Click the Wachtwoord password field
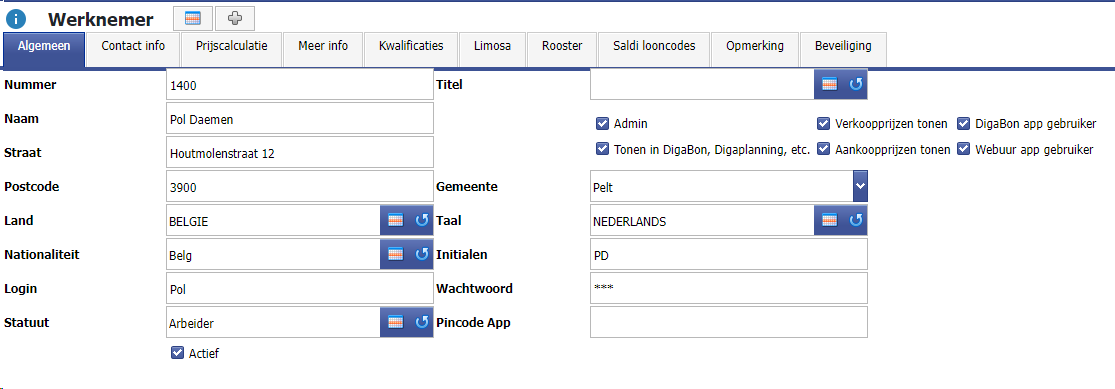This screenshot has width=1115, height=389. (x=729, y=288)
